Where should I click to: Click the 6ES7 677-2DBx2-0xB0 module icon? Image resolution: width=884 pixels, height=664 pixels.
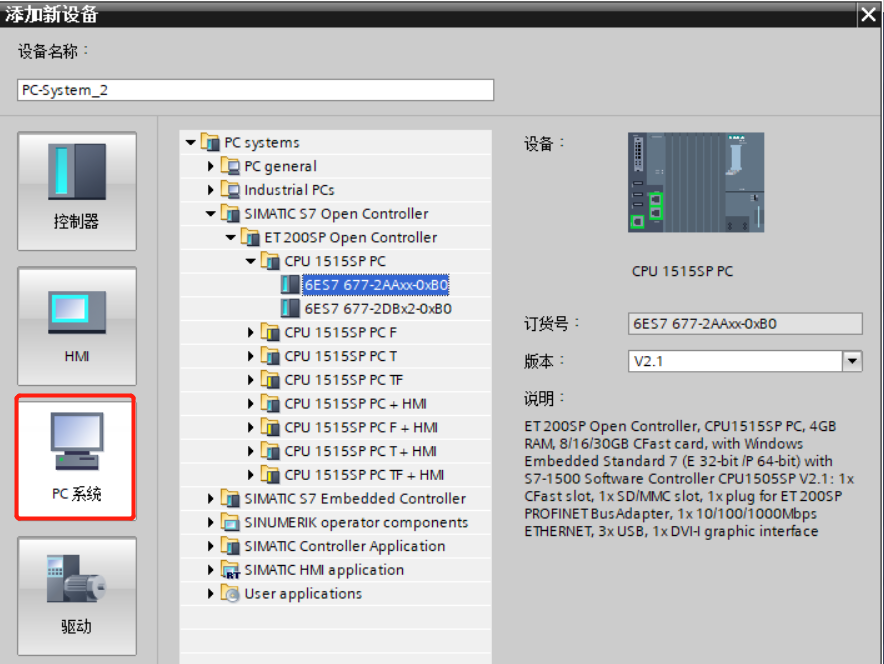tap(290, 308)
